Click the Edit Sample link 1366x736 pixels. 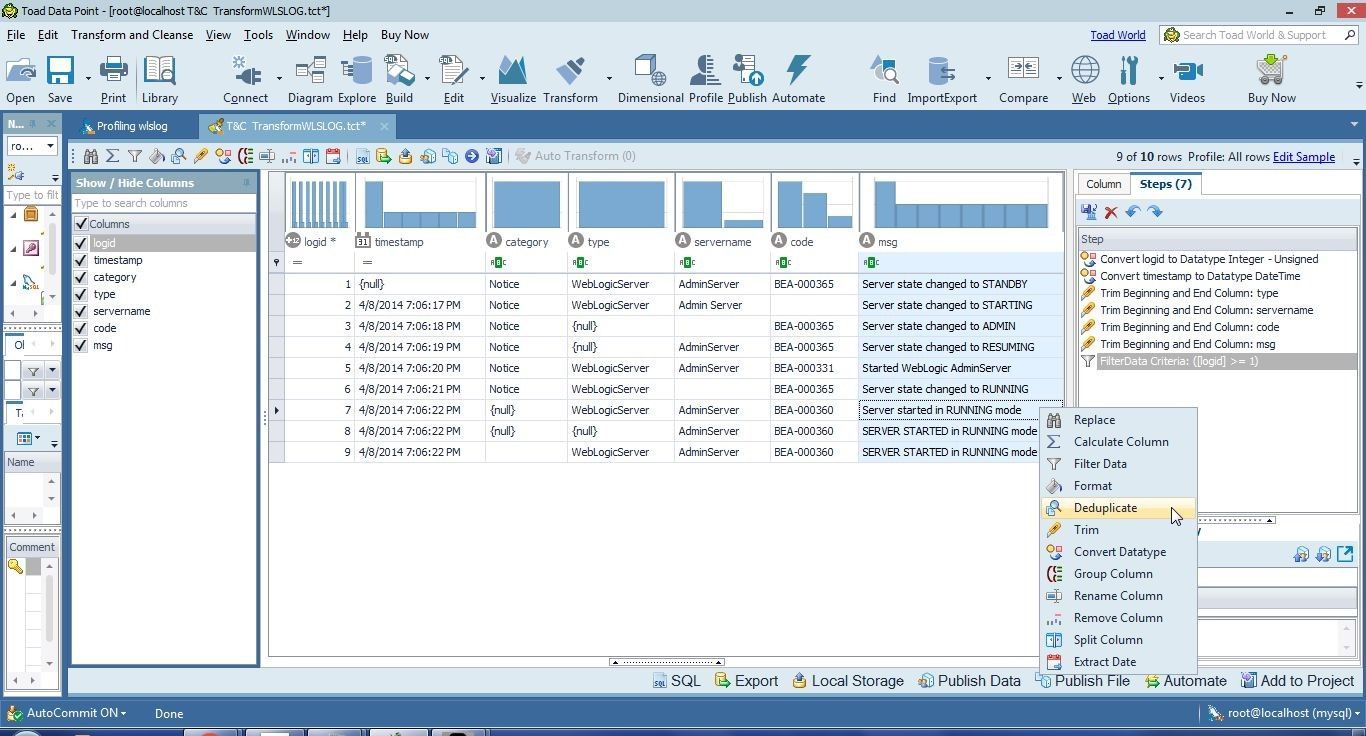pos(1304,157)
